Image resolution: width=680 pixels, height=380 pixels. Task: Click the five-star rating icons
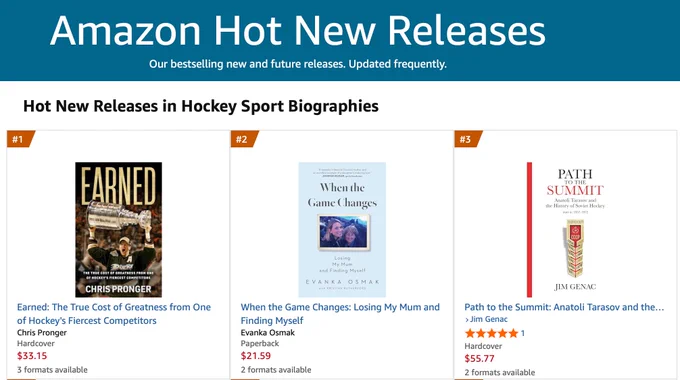(491, 333)
